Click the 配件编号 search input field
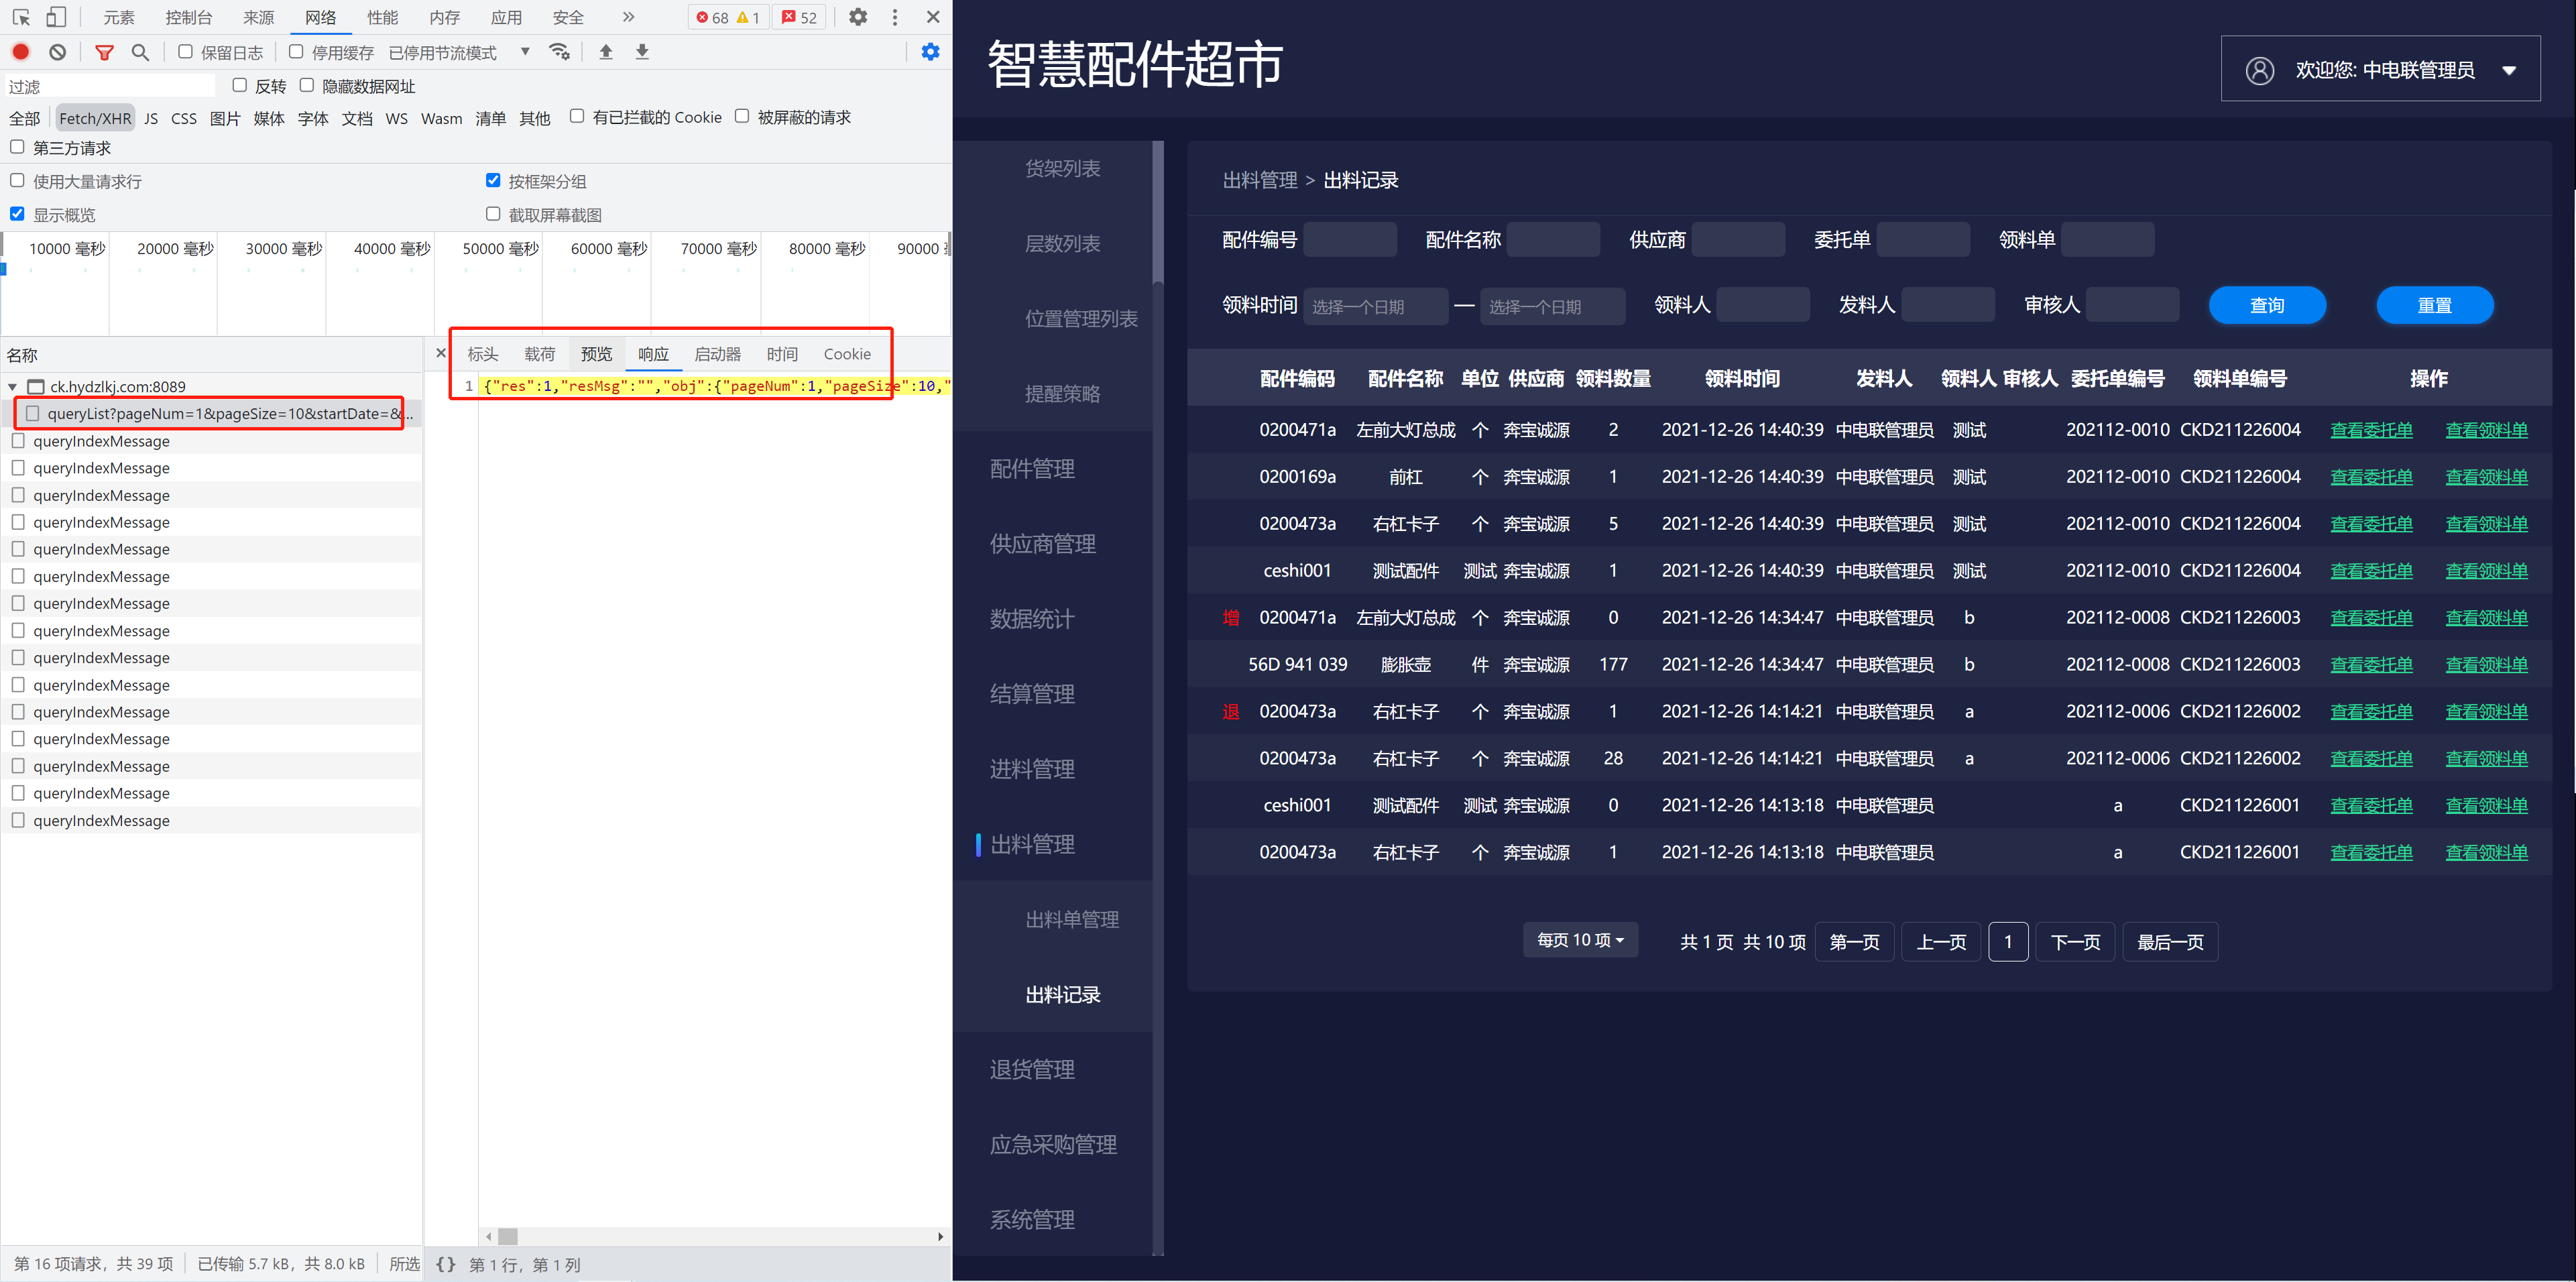Image resolution: width=2576 pixels, height=1282 pixels. point(1350,239)
